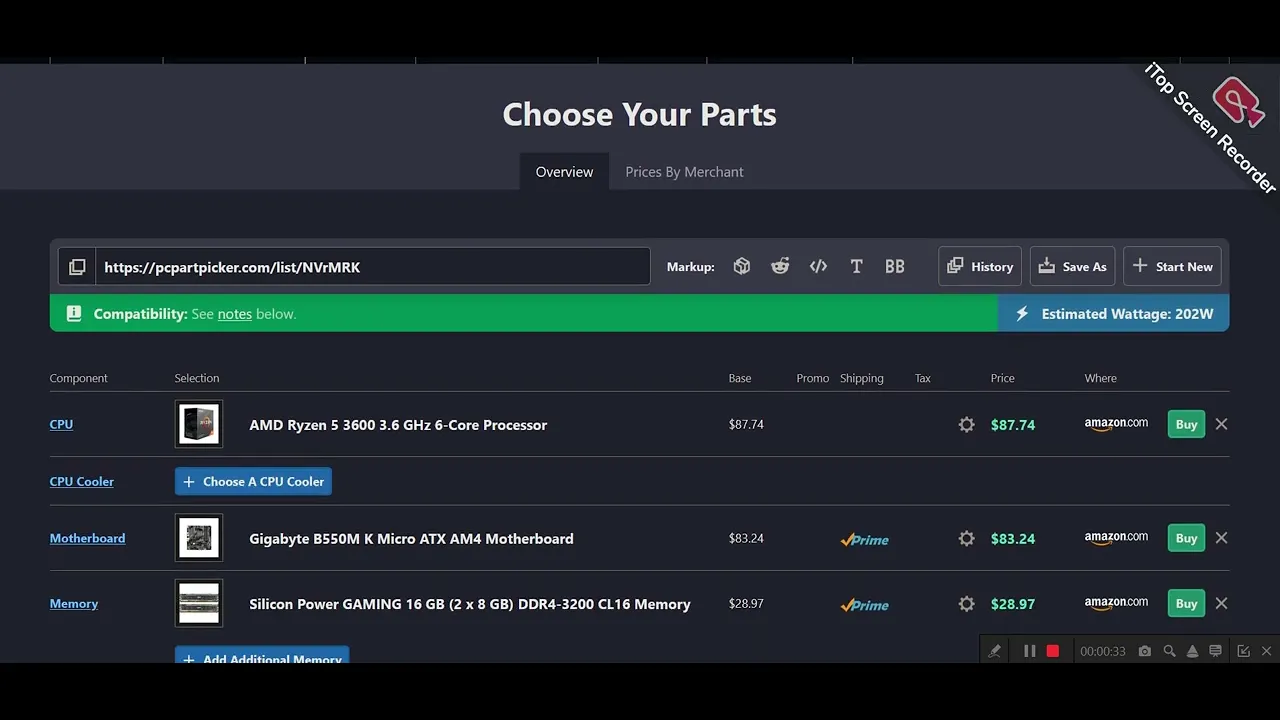Click the recording timer 00:00:33

(1103, 651)
